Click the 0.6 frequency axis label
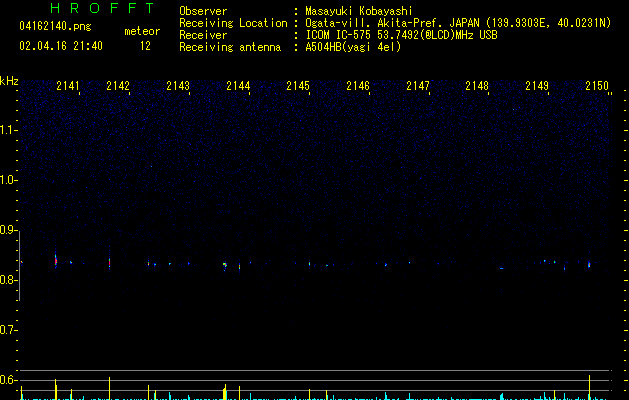 [x=8, y=380]
